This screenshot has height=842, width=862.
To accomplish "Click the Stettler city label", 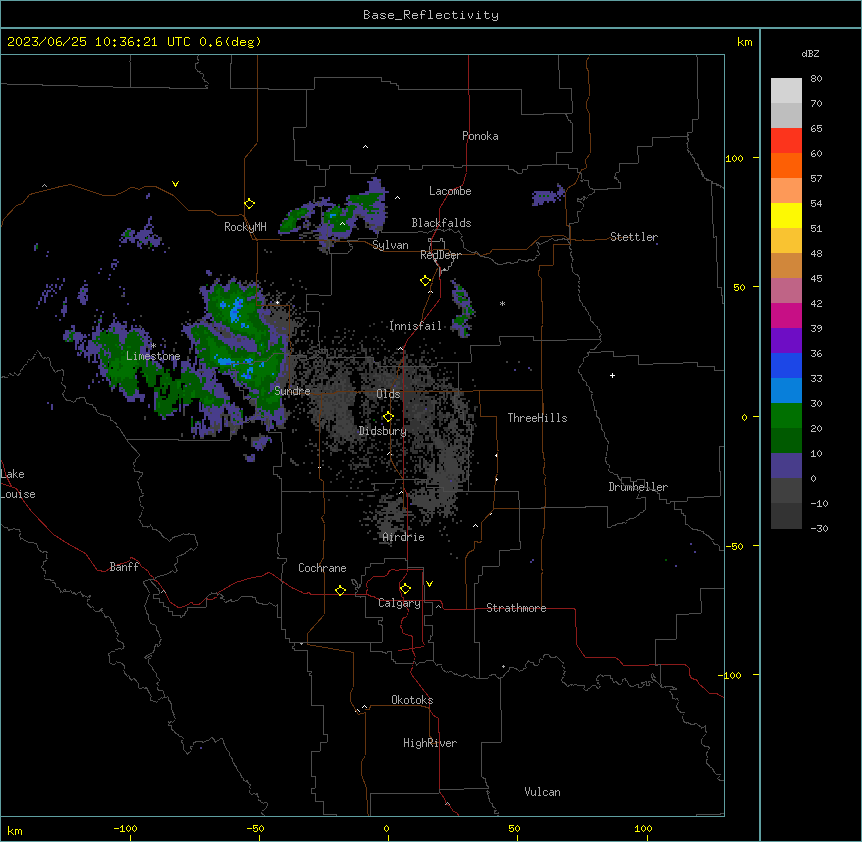I will pyautogui.click(x=634, y=237).
